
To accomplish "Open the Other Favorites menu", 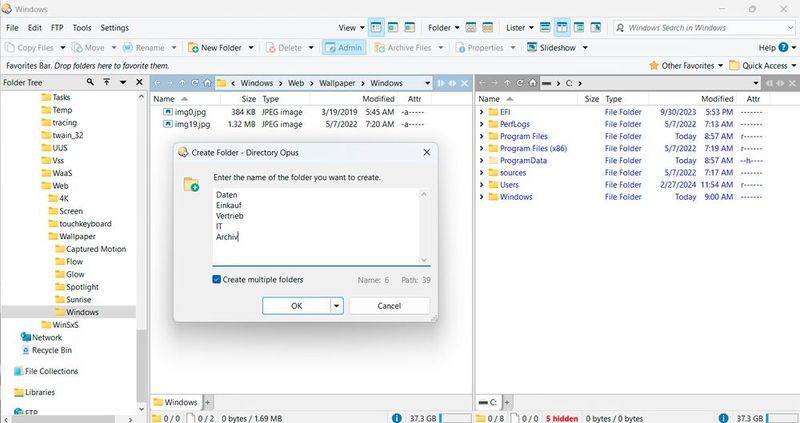I will pos(686,66).
